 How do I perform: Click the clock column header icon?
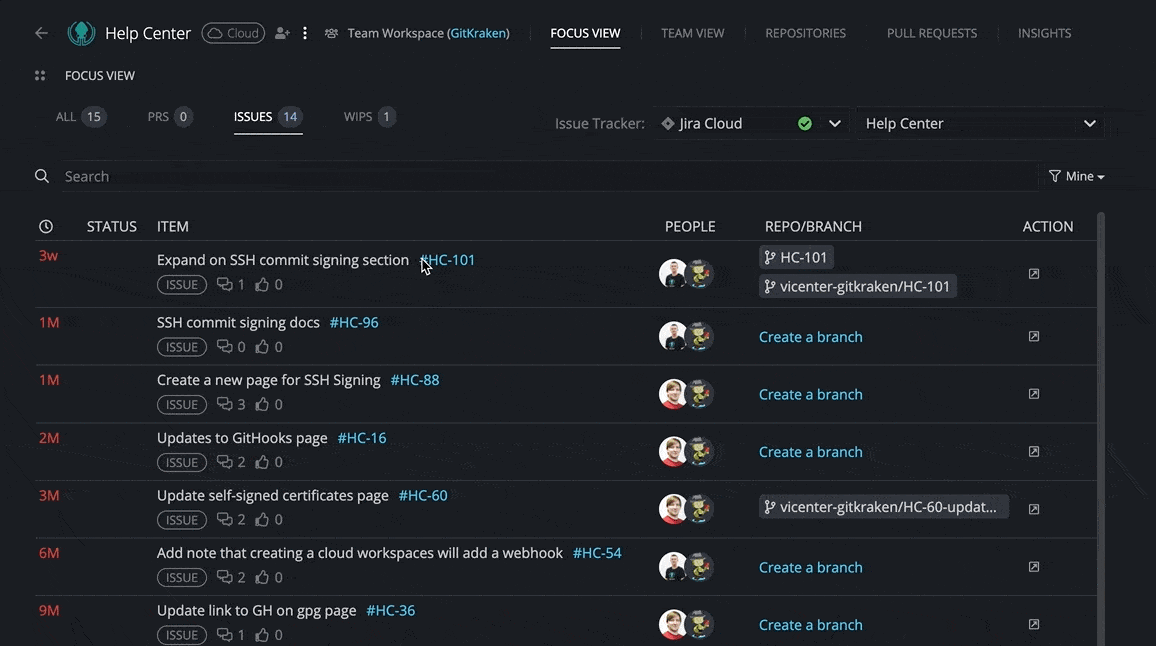46,227
